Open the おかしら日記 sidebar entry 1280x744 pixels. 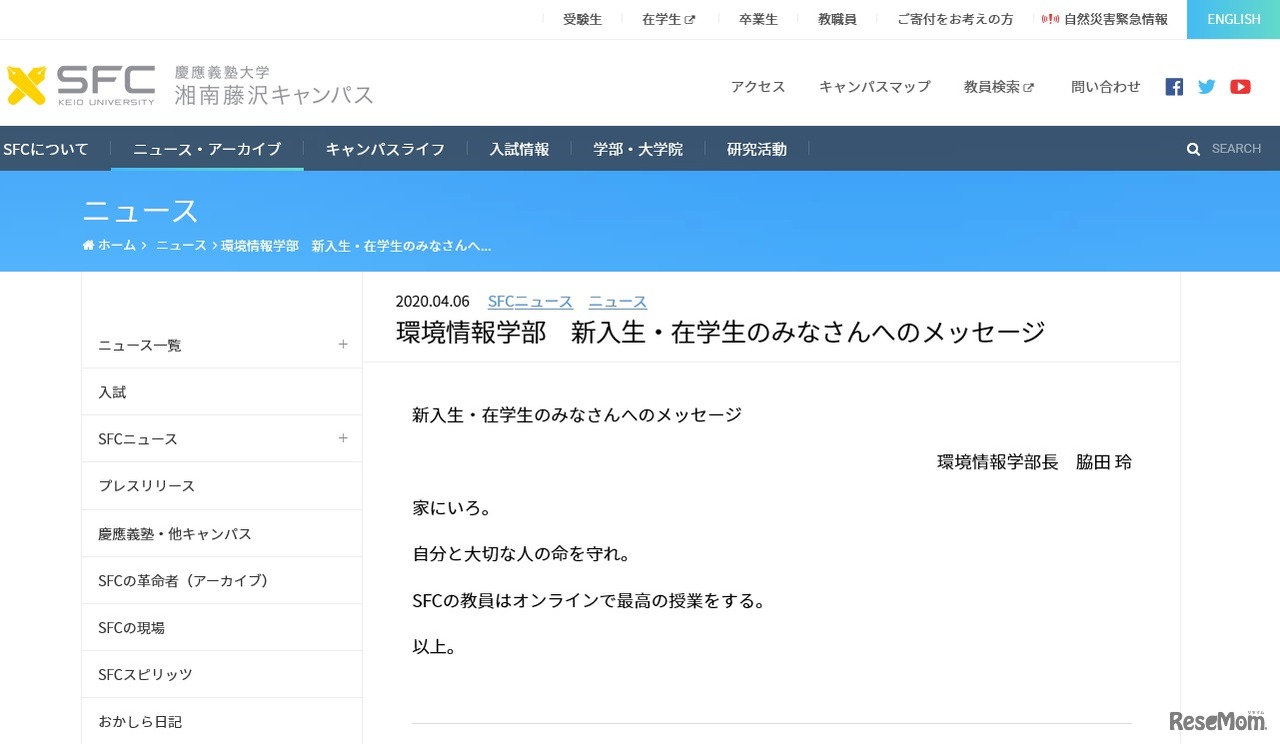pos(140,721)
